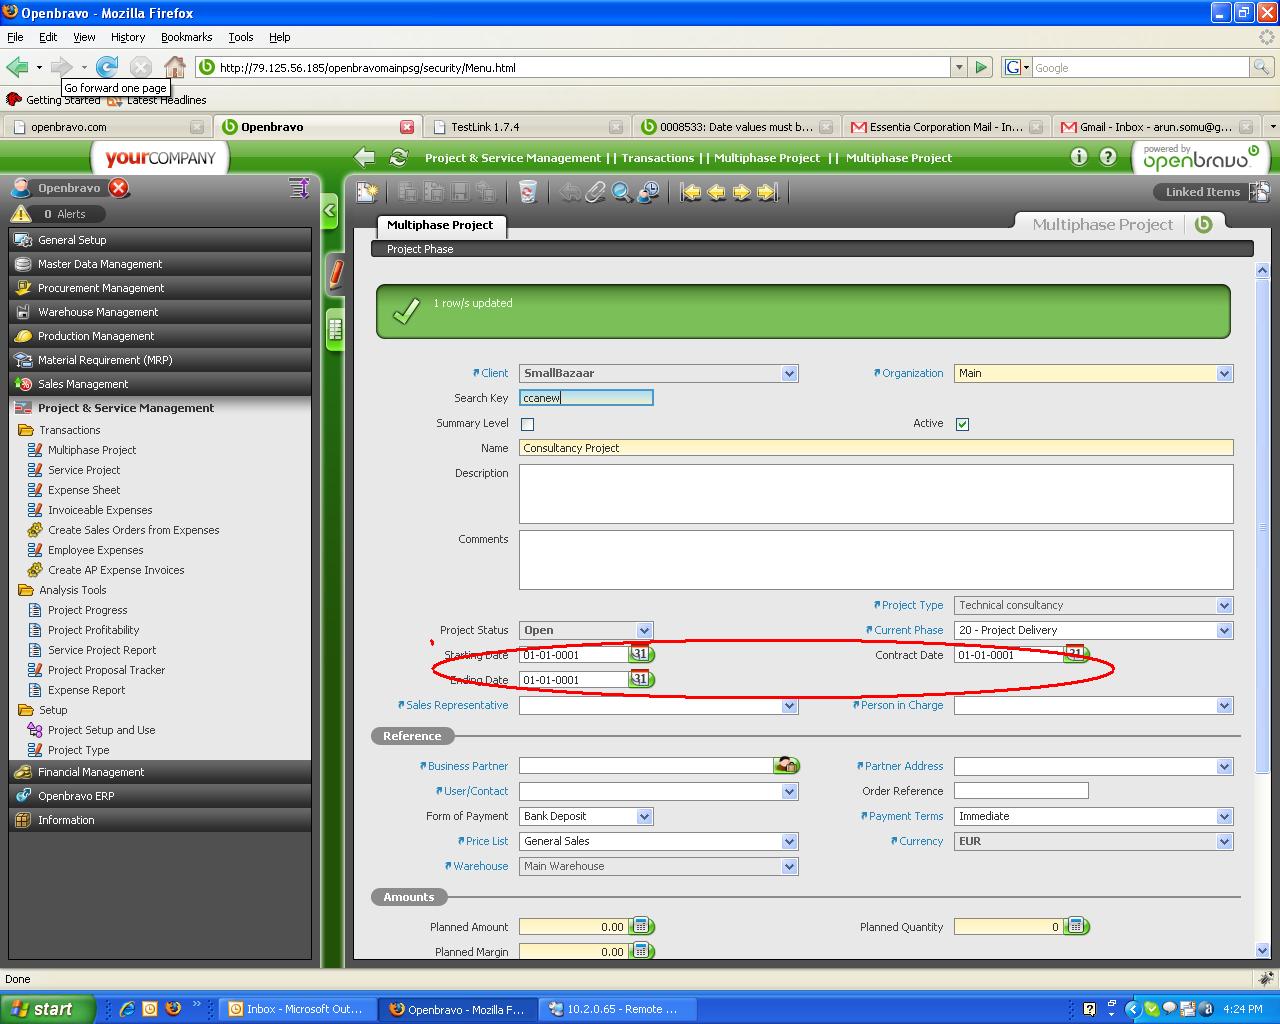
Task: Open the Starting Date calendar picker
Action: pyautogui.click(x=640, y=655)
